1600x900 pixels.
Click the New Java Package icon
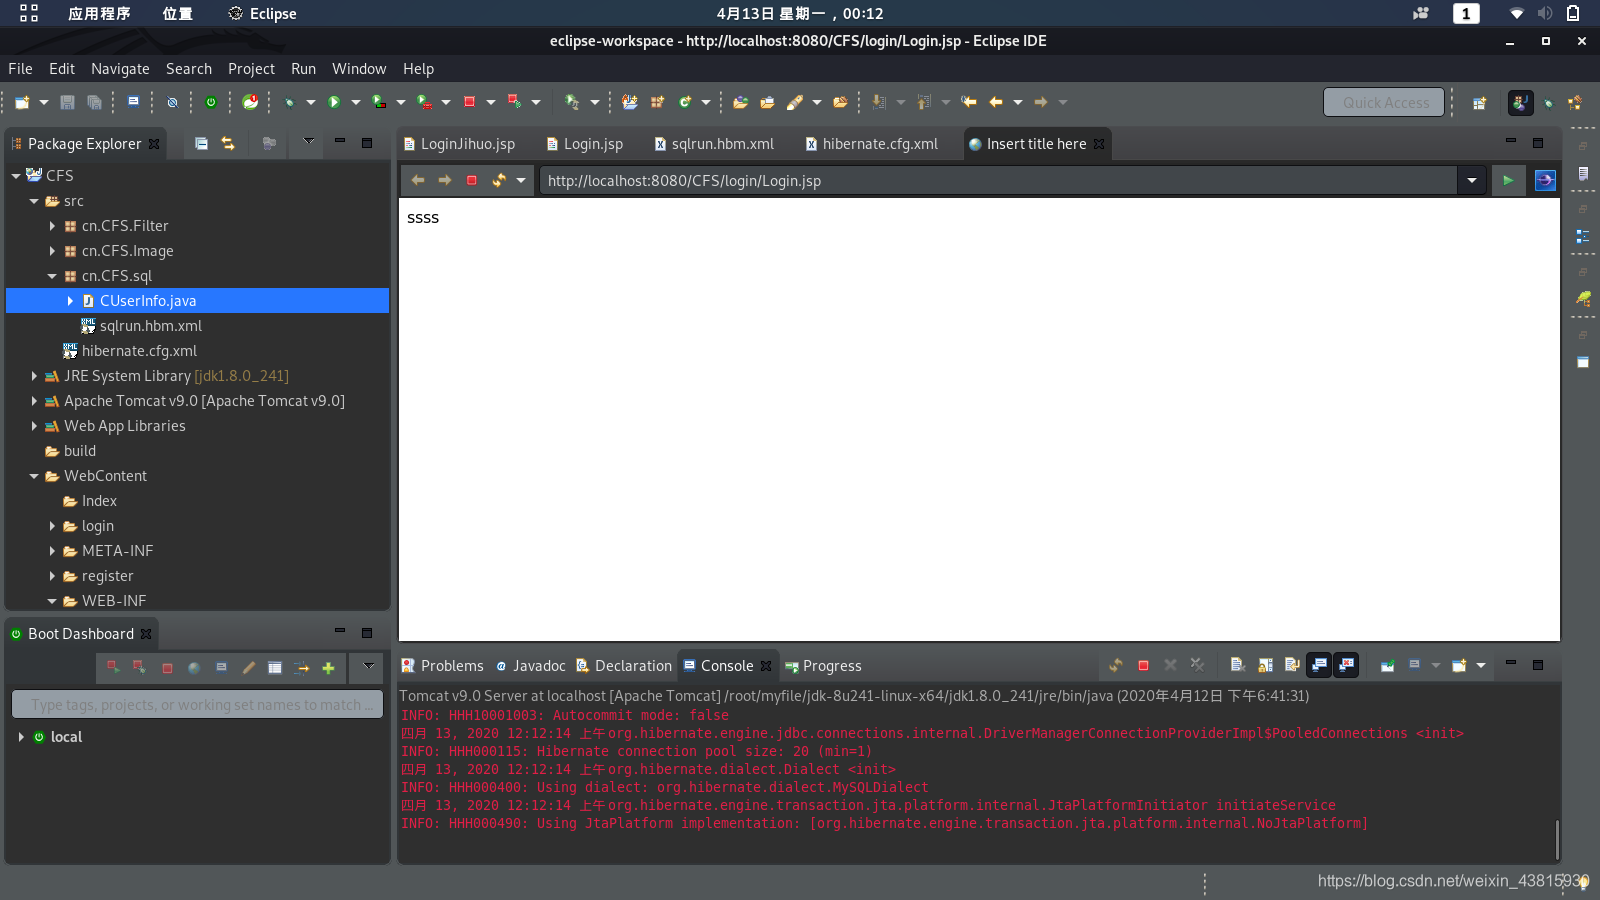point(657,102)
